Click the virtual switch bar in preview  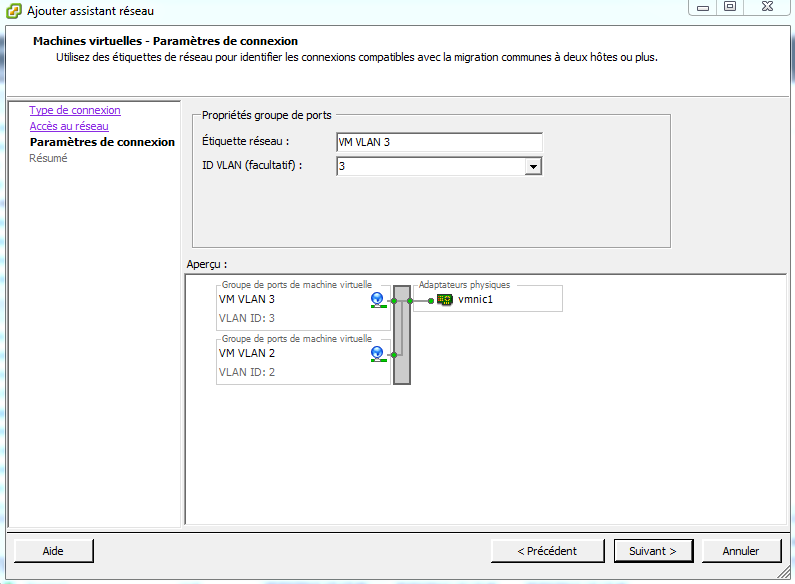click(x=402, y=335)
